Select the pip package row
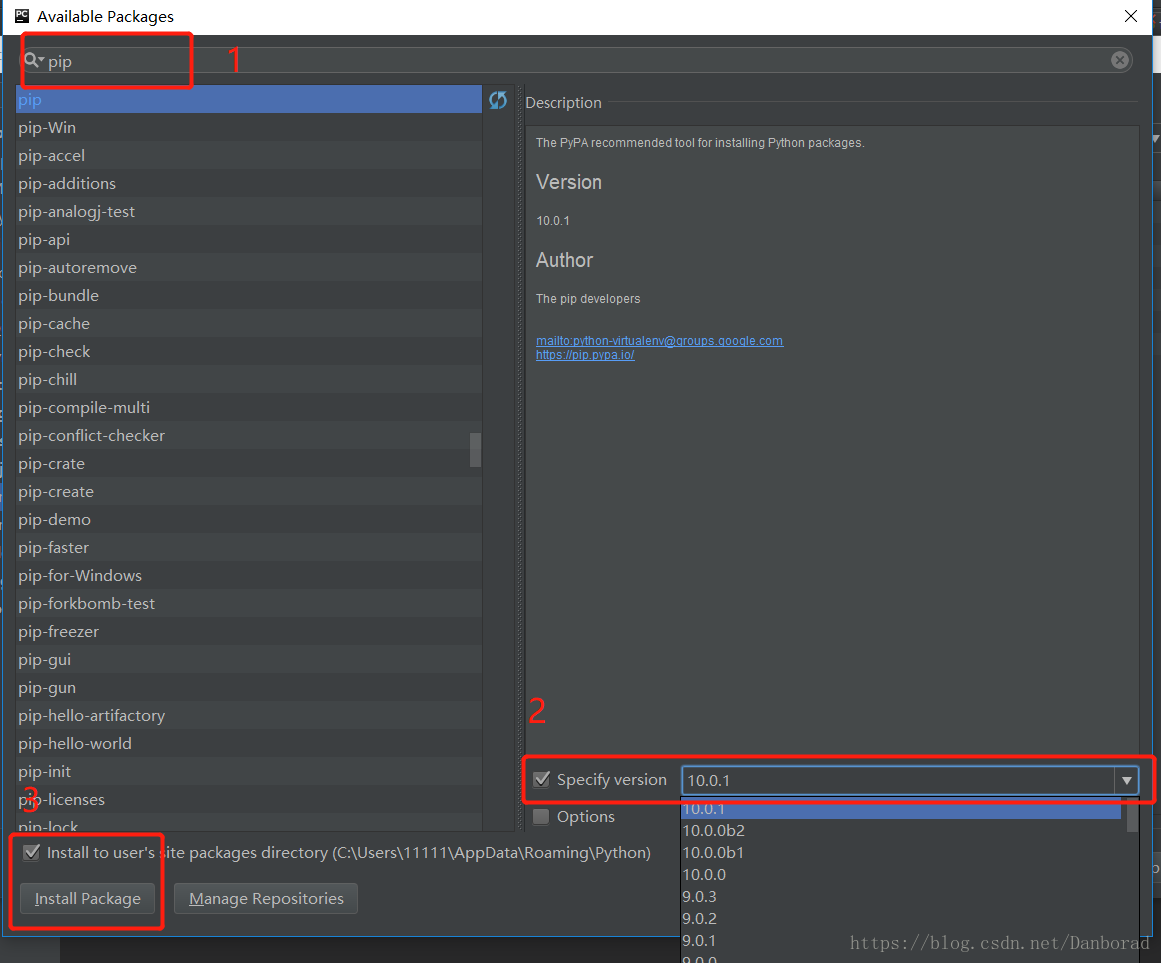Viewport: 1161px width, 963px height. [249, 99]
